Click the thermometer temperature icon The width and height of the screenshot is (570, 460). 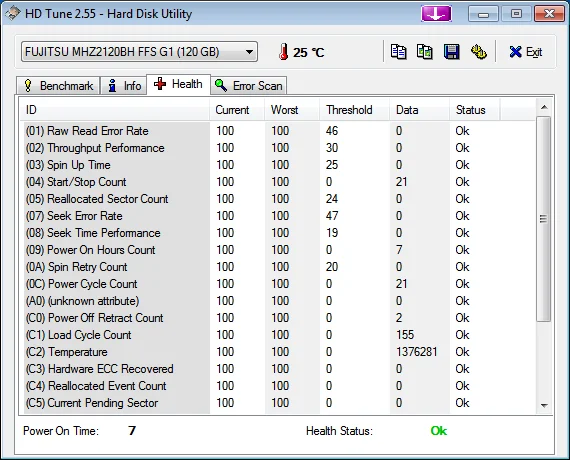(284, 52)
